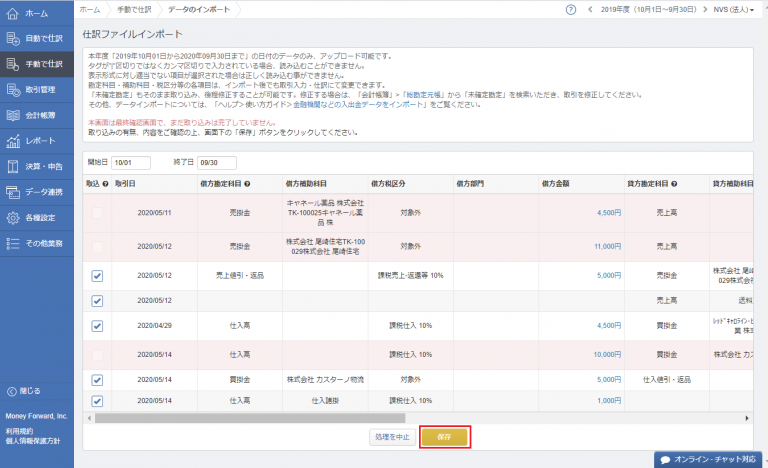The image size is (768, 468).
Task: Open 個人情報保護方針 link
Action: (x=33, y=441)
